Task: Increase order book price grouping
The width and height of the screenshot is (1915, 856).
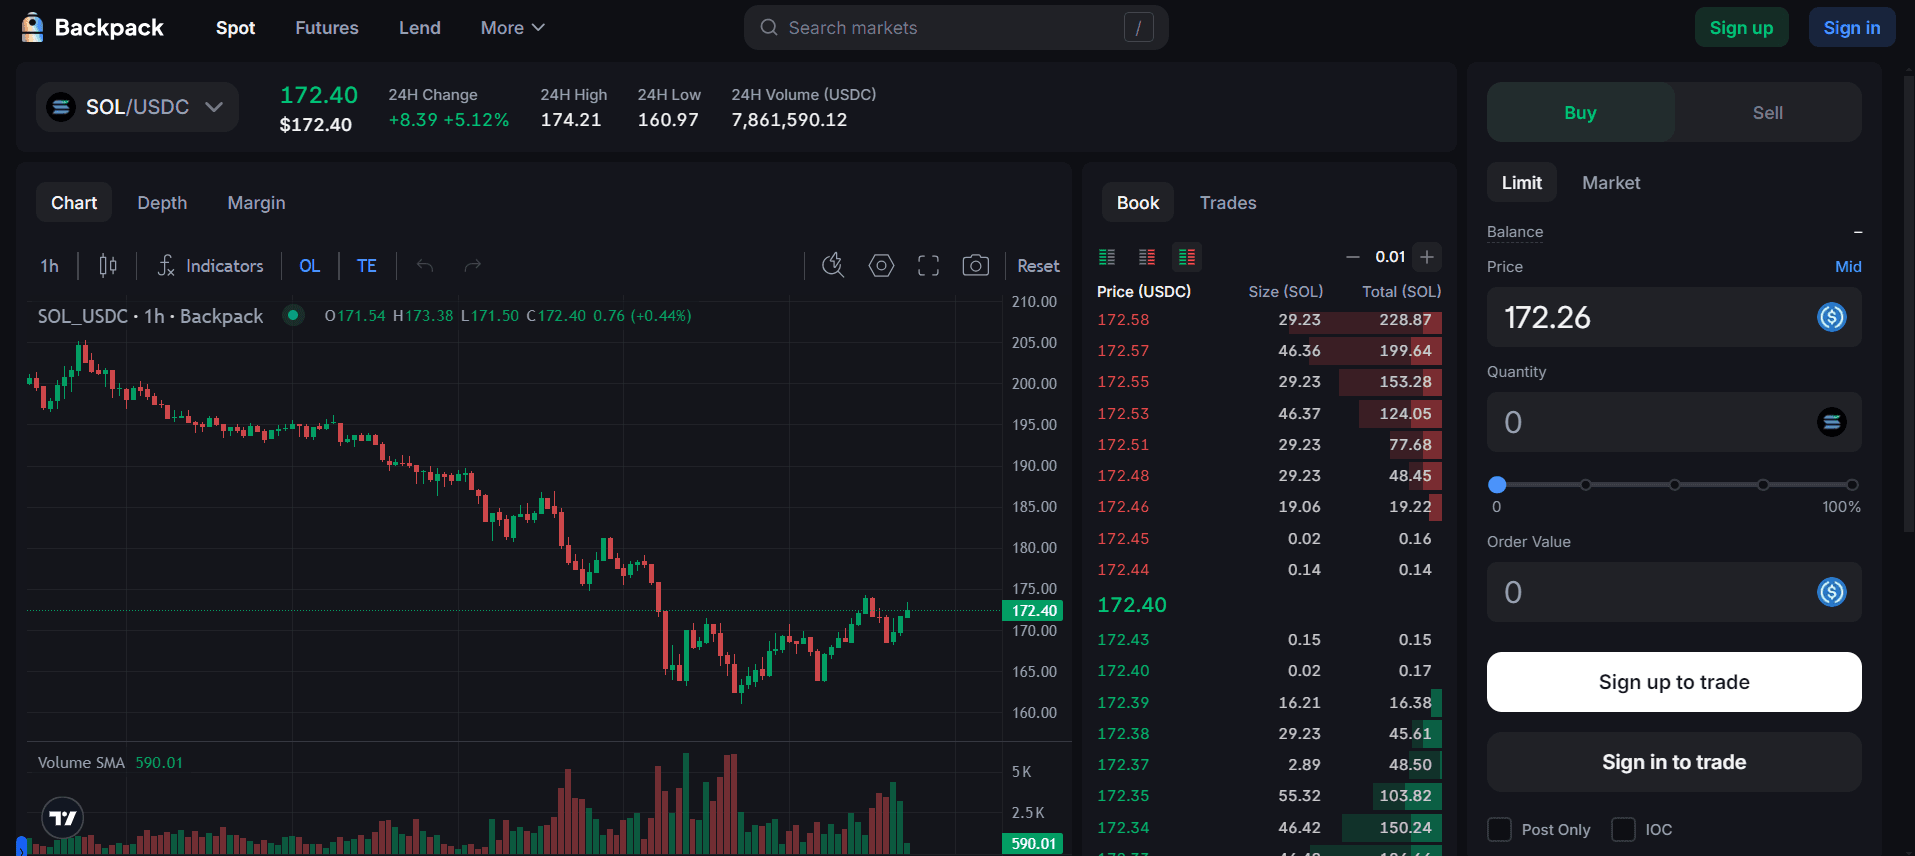Action: tap(1427, 257)
